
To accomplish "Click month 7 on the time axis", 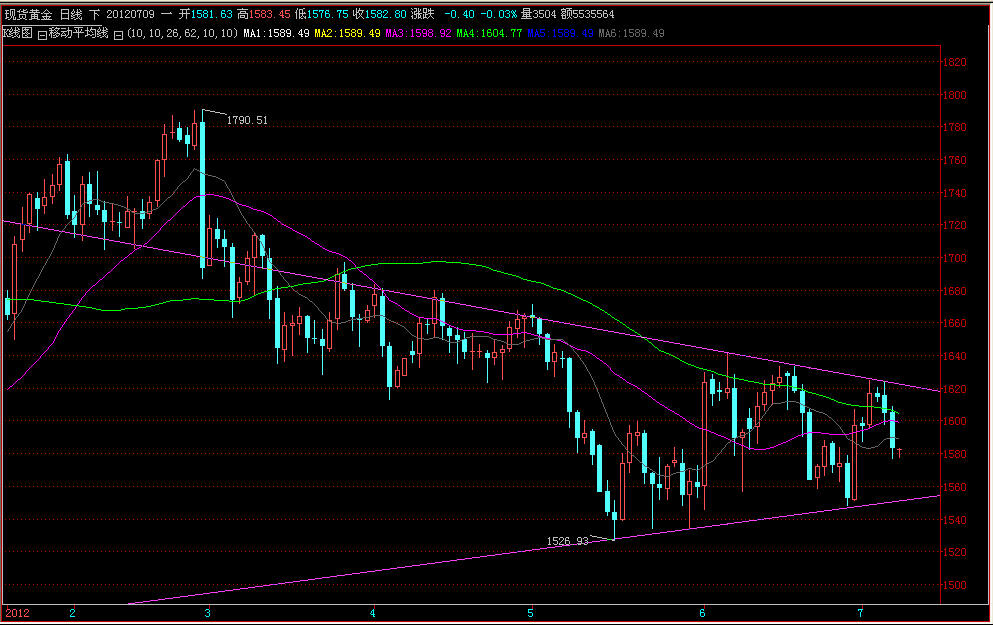I will 860,613.
